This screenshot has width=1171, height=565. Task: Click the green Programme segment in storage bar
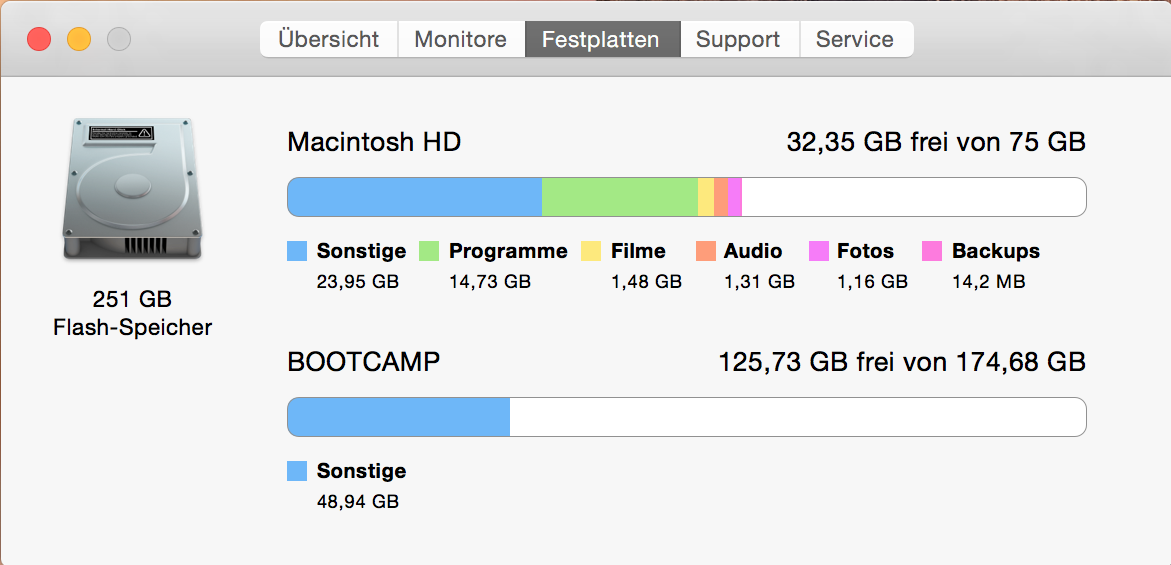tap(619, 197)
